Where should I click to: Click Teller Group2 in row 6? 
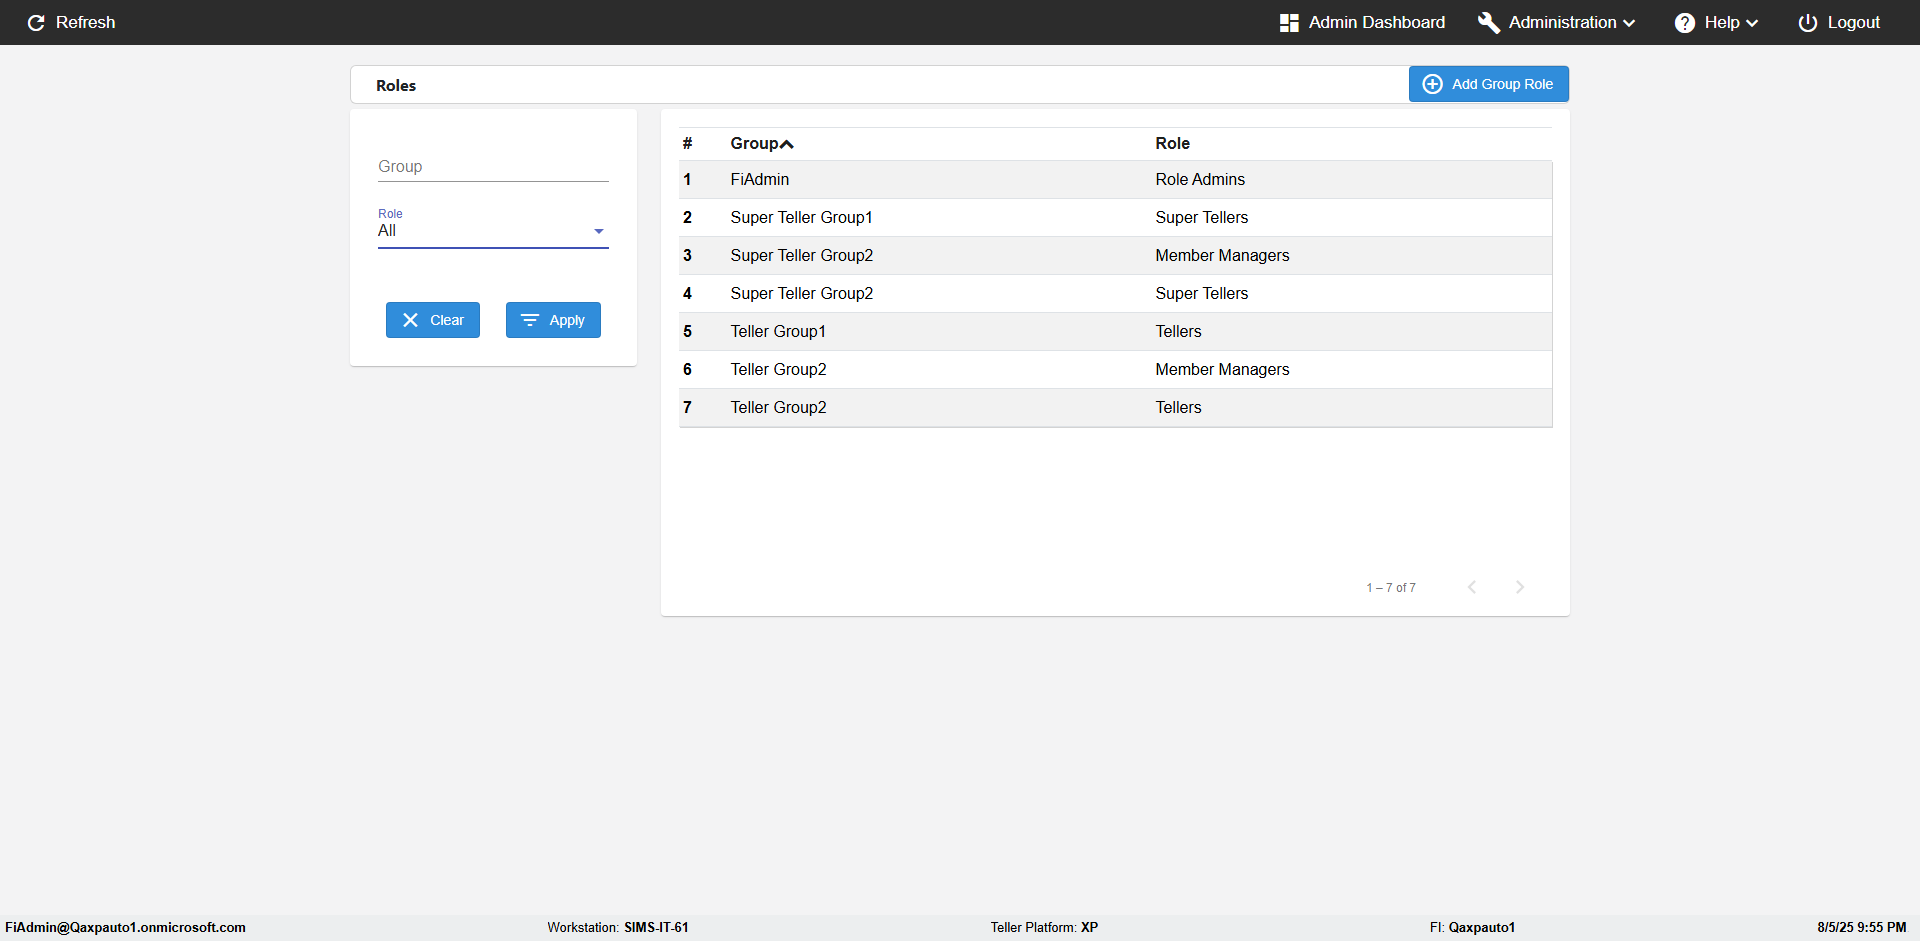778,369
